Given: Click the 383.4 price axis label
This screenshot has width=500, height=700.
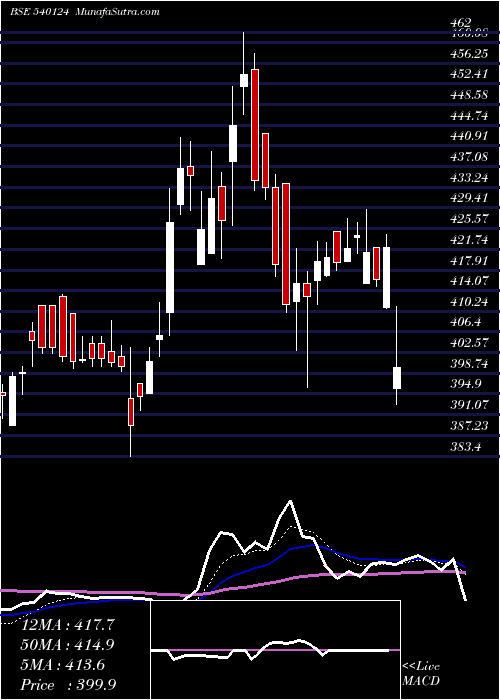Looking at the screenshot, I should click(x=467, y=446).
